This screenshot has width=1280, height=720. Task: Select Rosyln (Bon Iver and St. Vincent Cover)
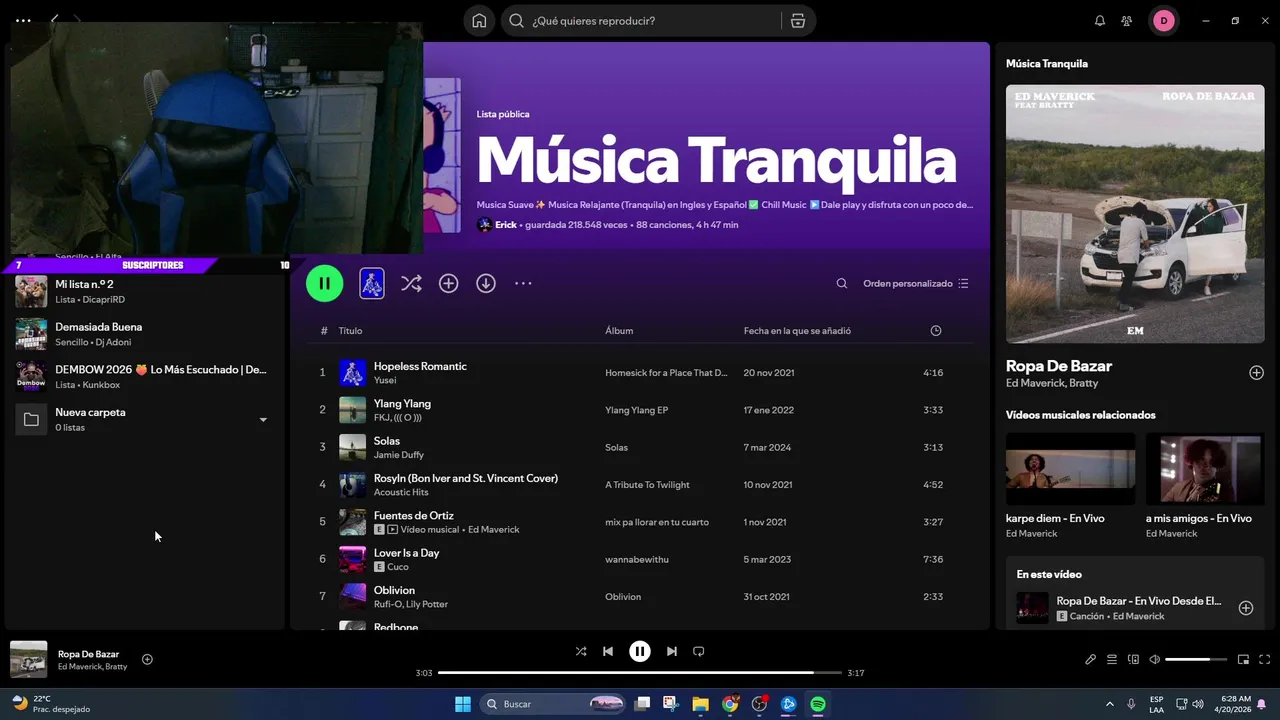tap(466, 478)
